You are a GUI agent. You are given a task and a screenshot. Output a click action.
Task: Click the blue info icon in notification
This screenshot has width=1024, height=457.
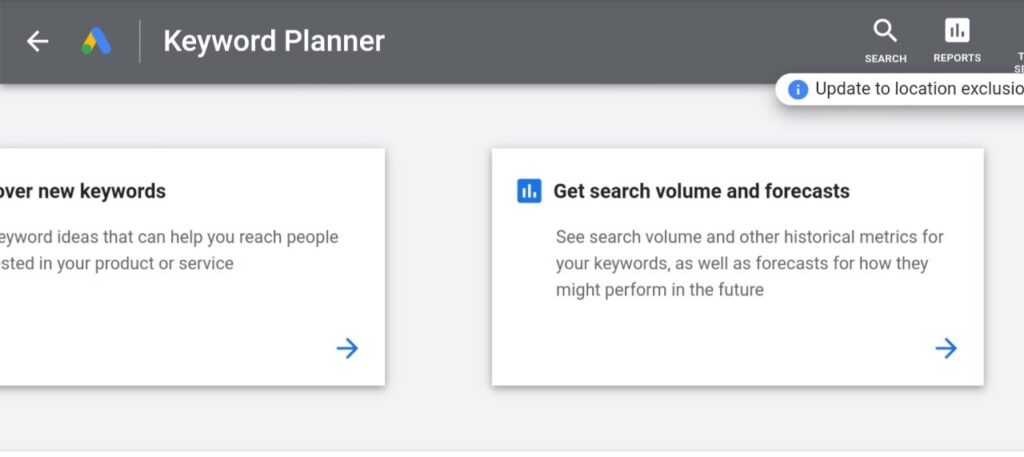[x=797, y=89]
